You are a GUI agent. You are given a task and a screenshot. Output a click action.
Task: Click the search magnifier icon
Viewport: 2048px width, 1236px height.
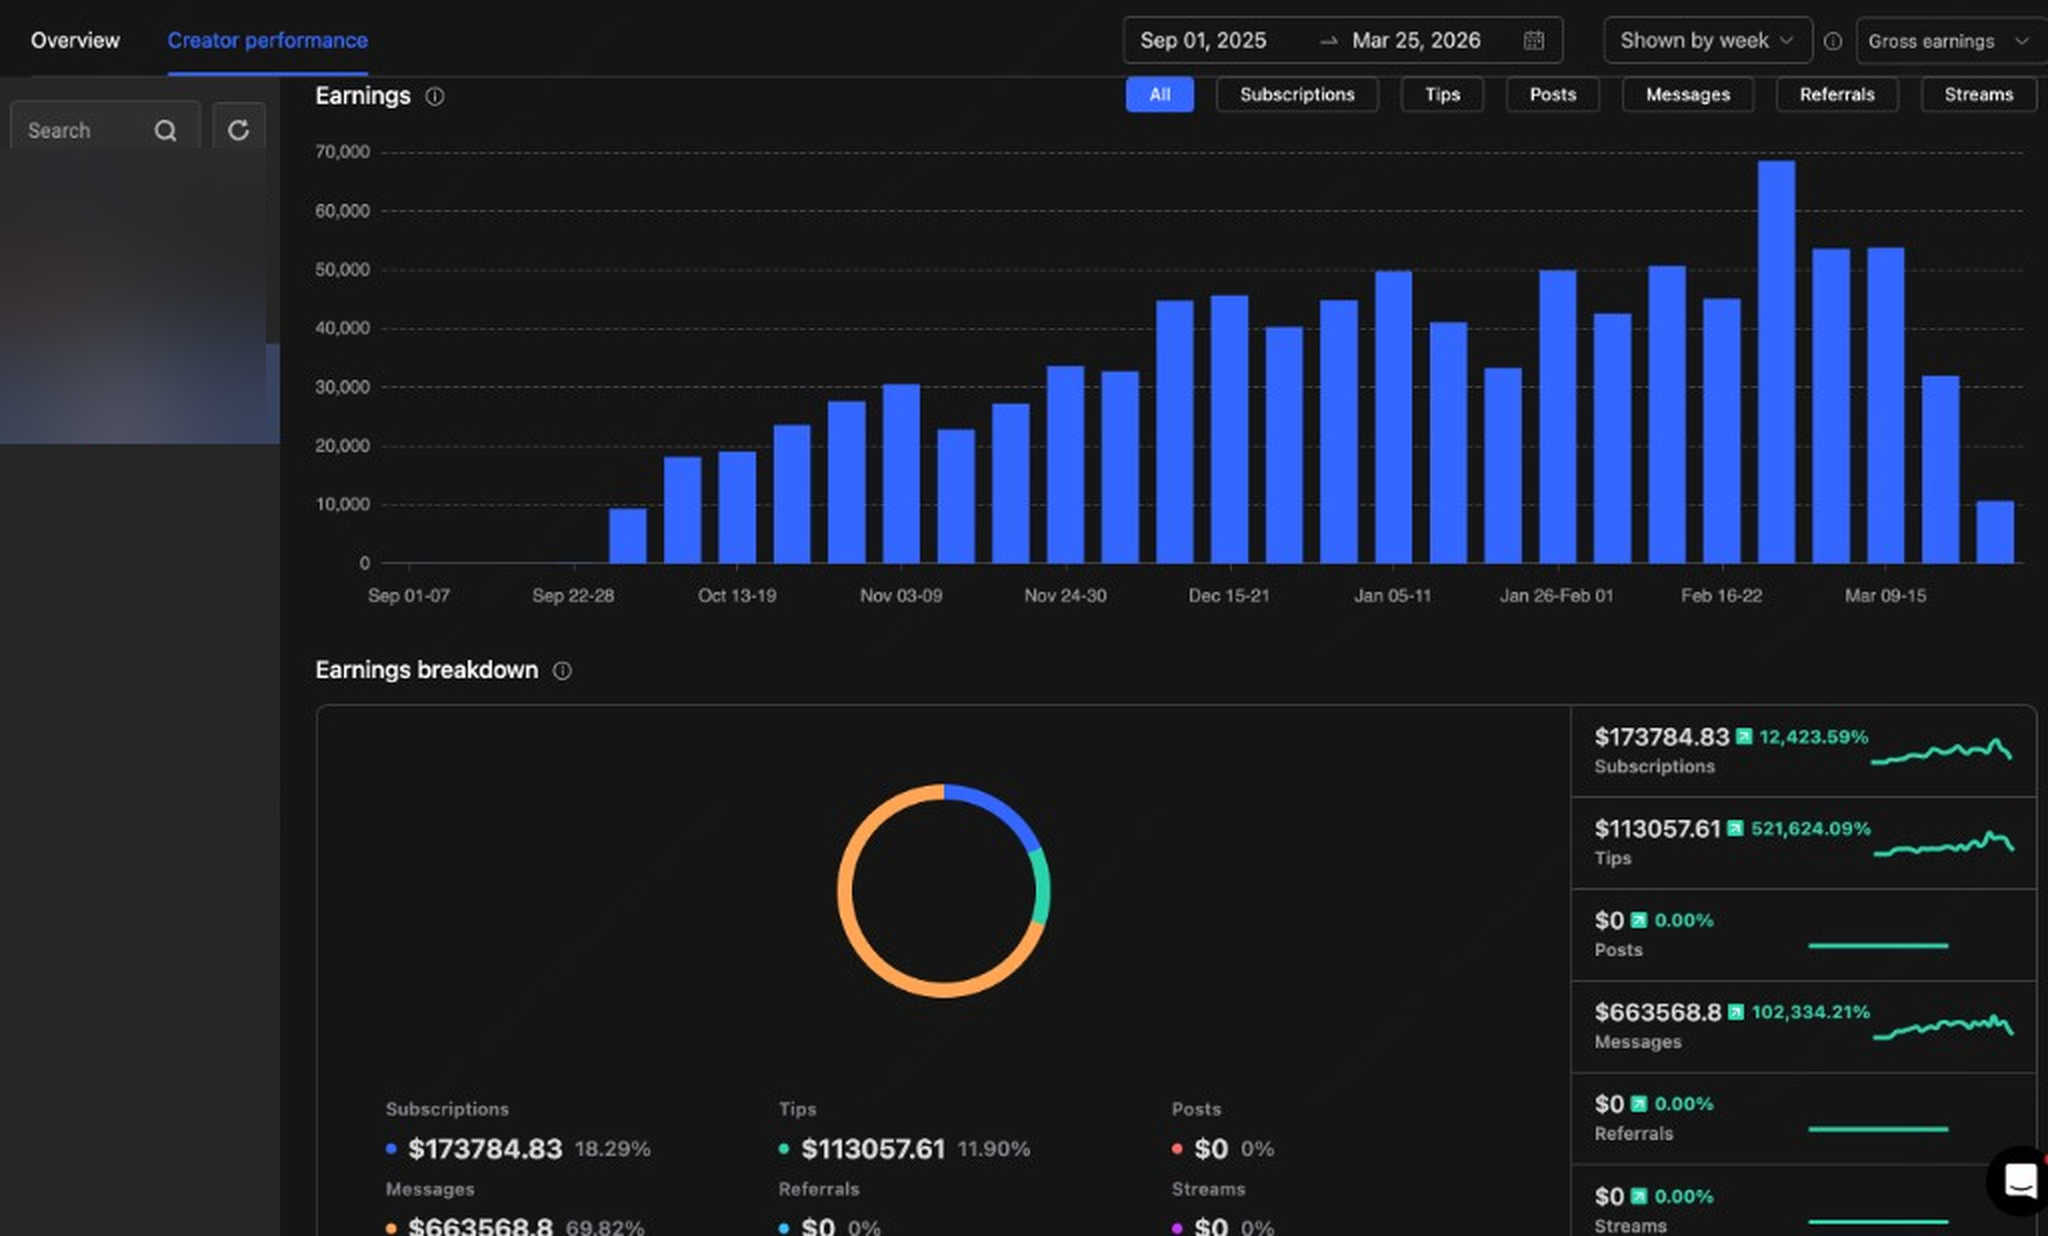(166, 130)
